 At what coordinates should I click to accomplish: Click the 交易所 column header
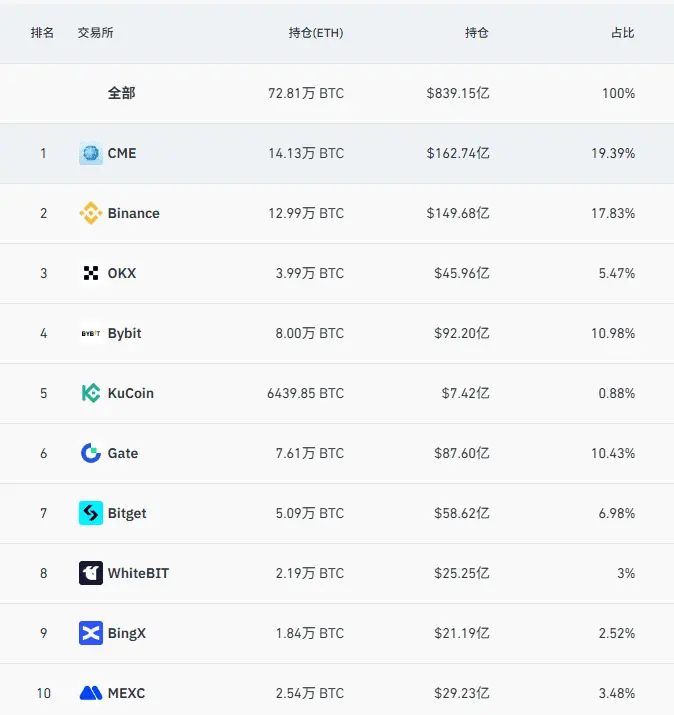[95, 33]
